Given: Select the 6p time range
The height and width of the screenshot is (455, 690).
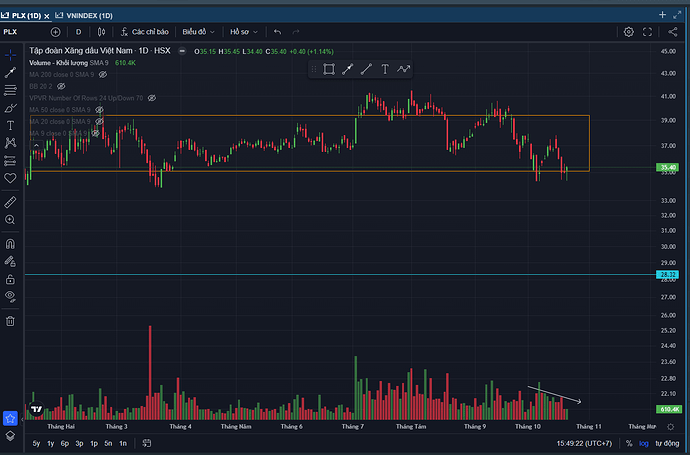Looking at the screenshot, I should pos(64,442).
